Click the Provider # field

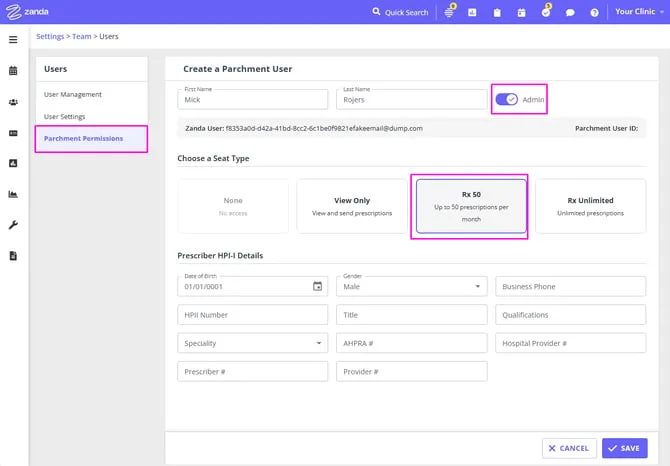[412, 372]
